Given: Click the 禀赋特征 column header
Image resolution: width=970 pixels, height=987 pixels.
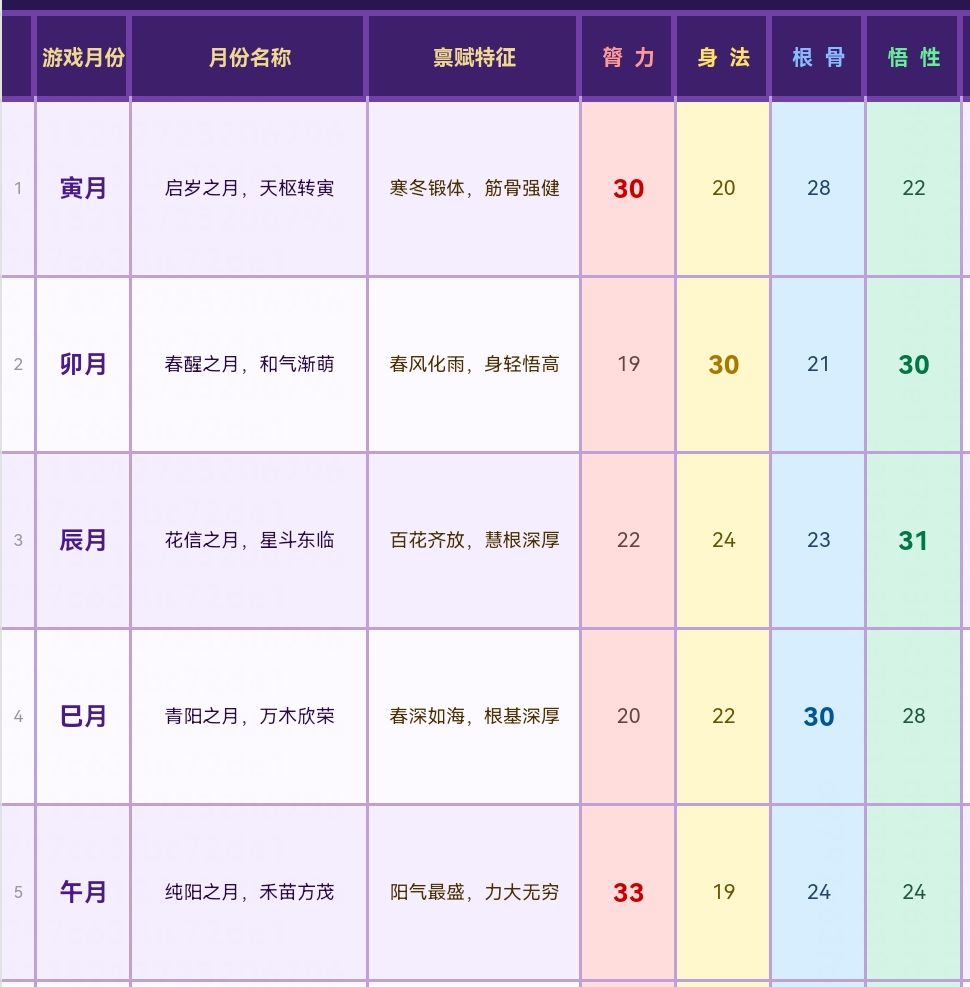Looking at the screenshot, I should point(474,57).
